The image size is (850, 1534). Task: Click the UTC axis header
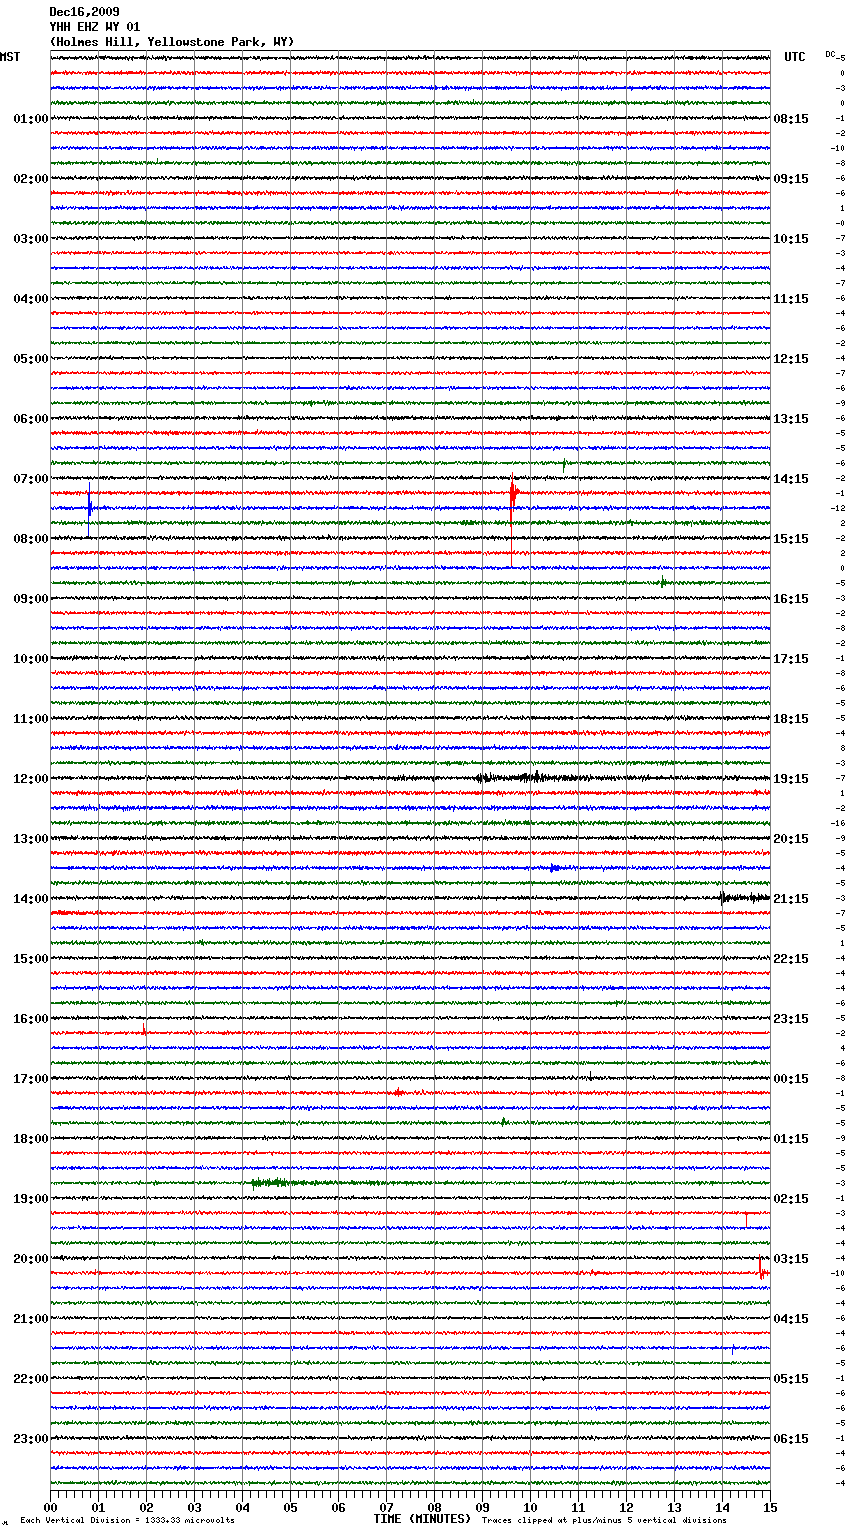click(x=795, y=57)
